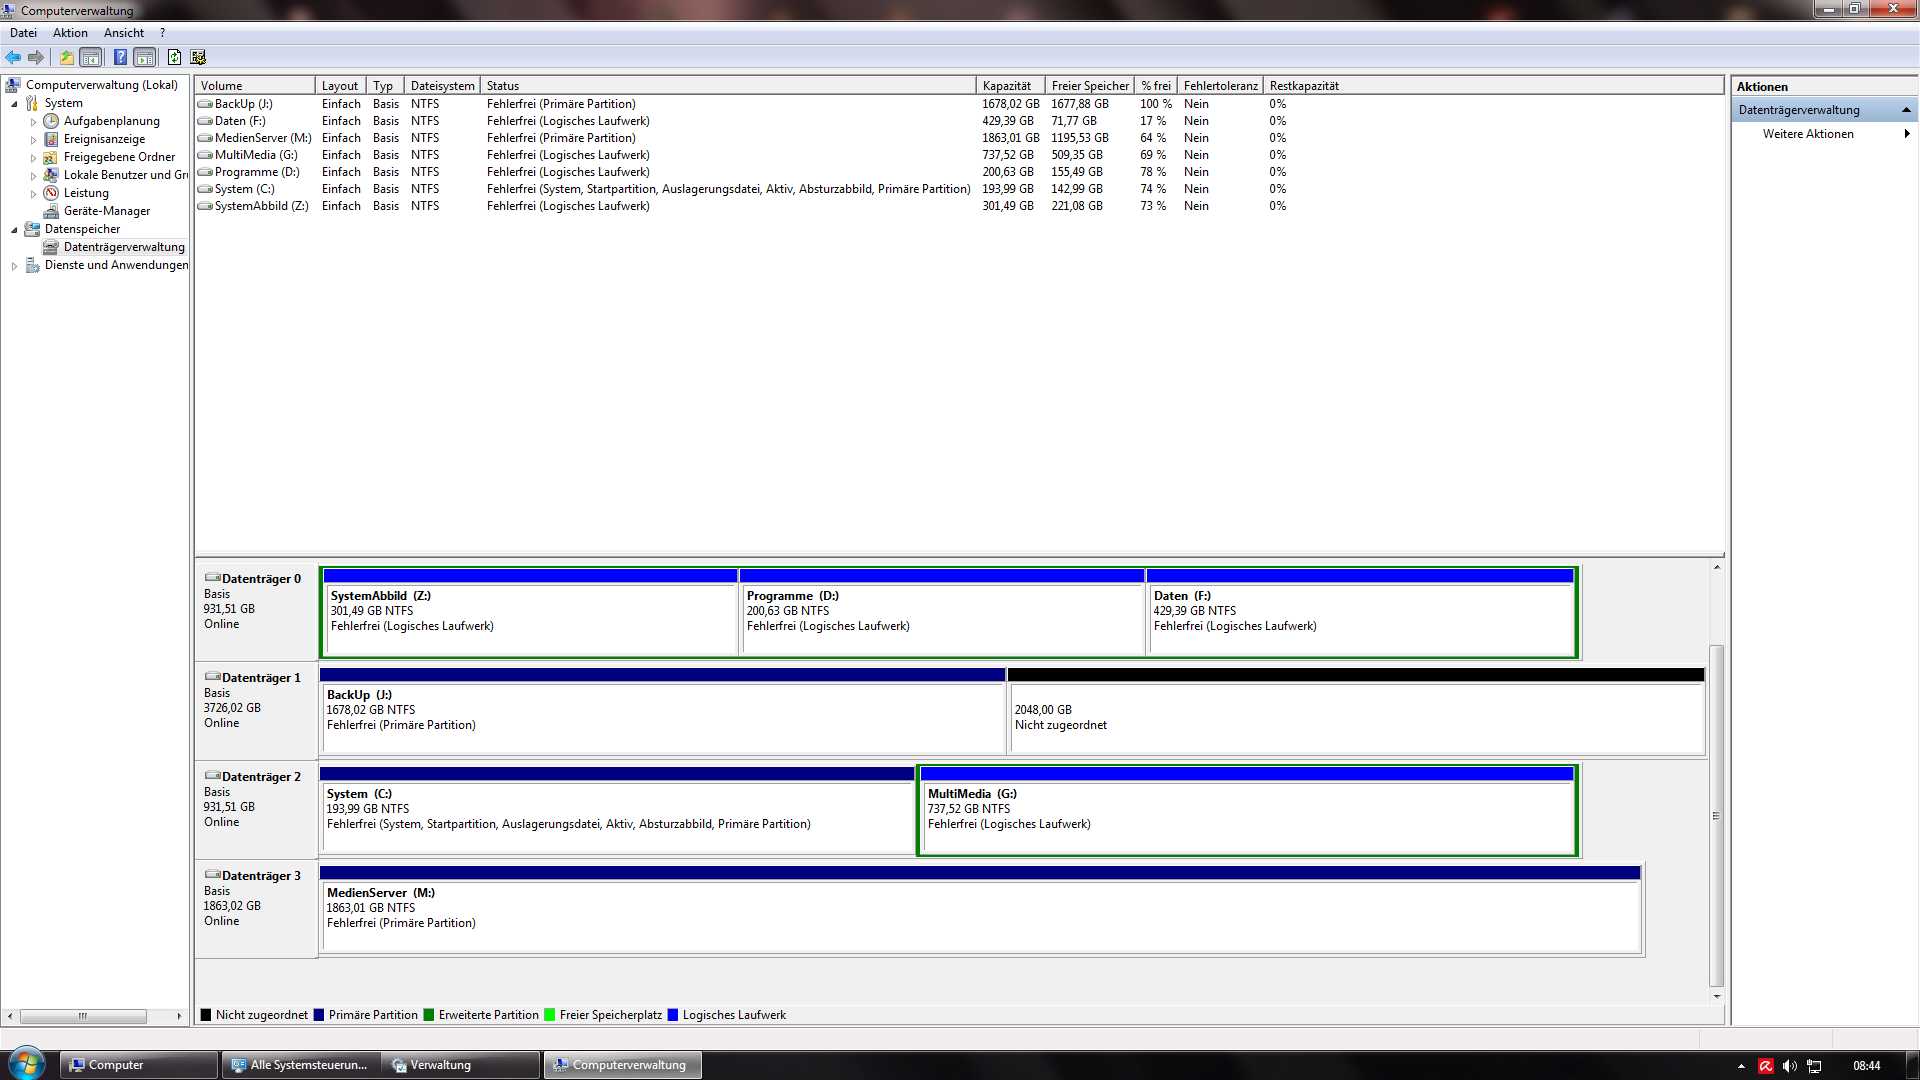Select the MultiMedia (G:) partition block
The width and height of the screenshot is (1920, 1080).
click(1246, 815)
